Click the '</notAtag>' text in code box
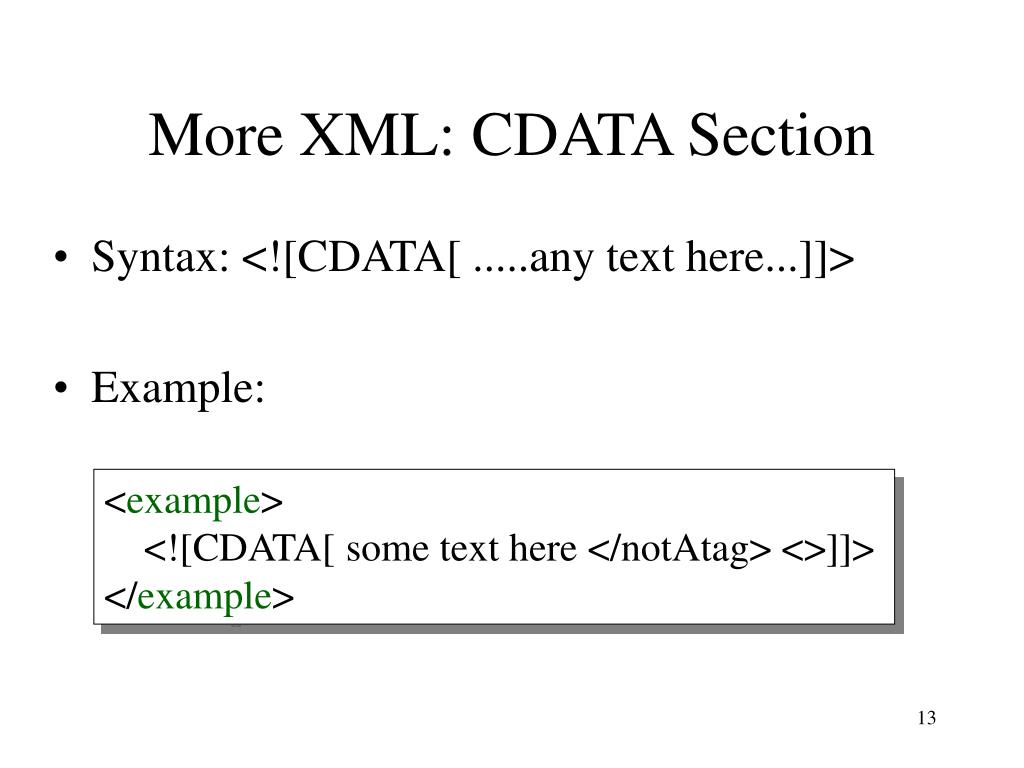1024x768 pixels. coord(679,549)
